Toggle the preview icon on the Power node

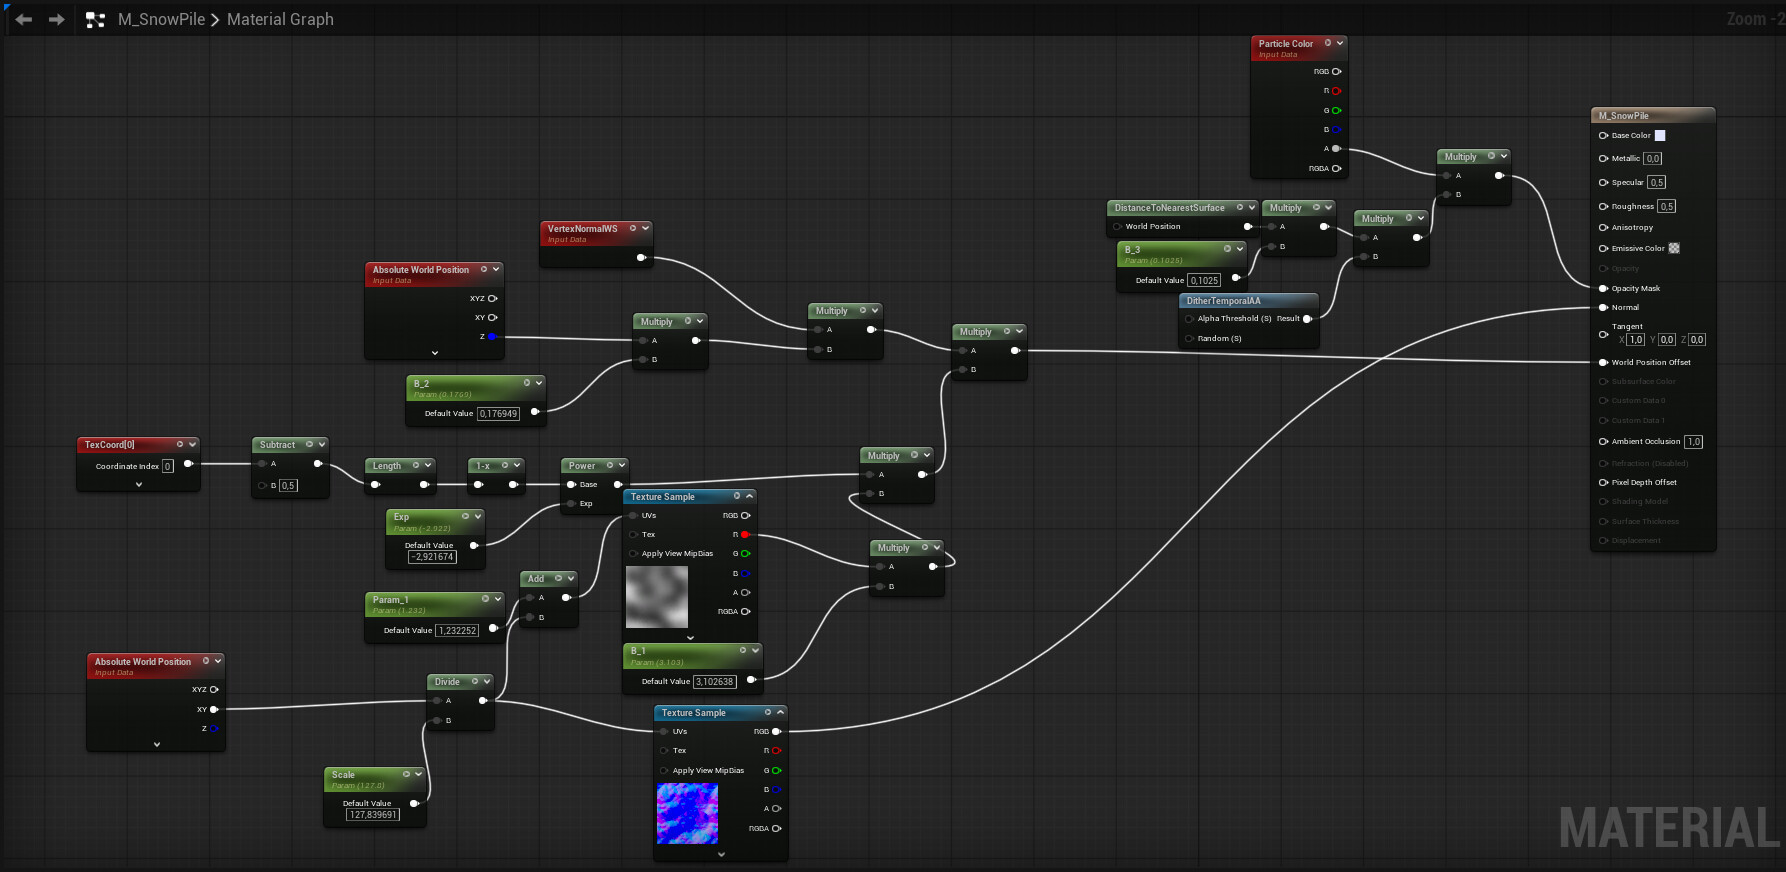[609, 465]
